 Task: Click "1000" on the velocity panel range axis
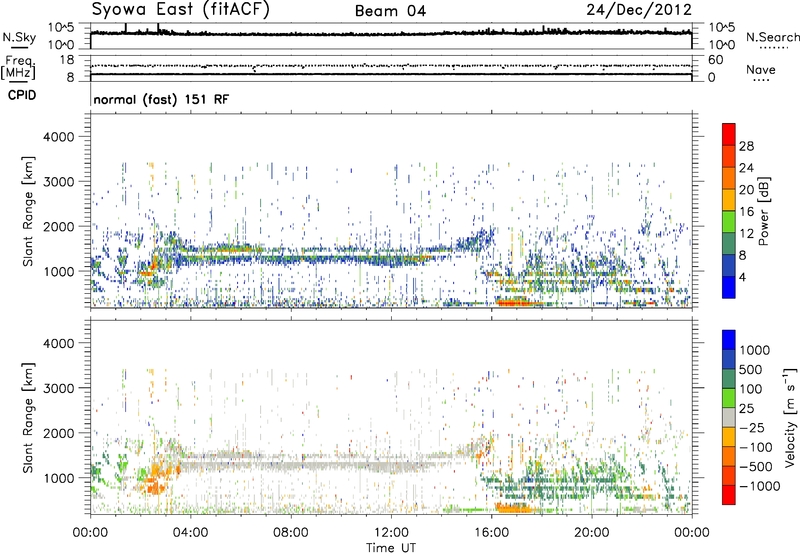[x=59, y=478]
